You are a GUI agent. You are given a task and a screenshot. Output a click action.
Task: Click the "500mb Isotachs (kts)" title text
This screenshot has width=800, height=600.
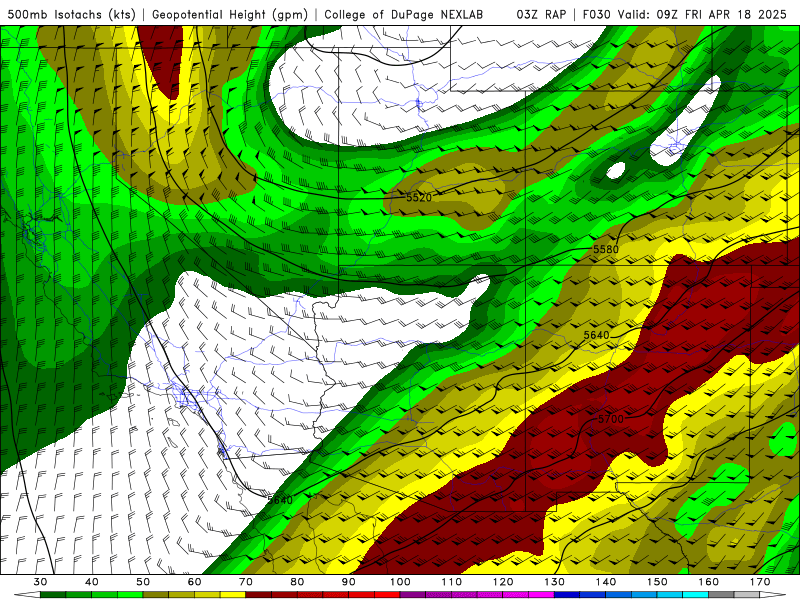pos(71,14)
